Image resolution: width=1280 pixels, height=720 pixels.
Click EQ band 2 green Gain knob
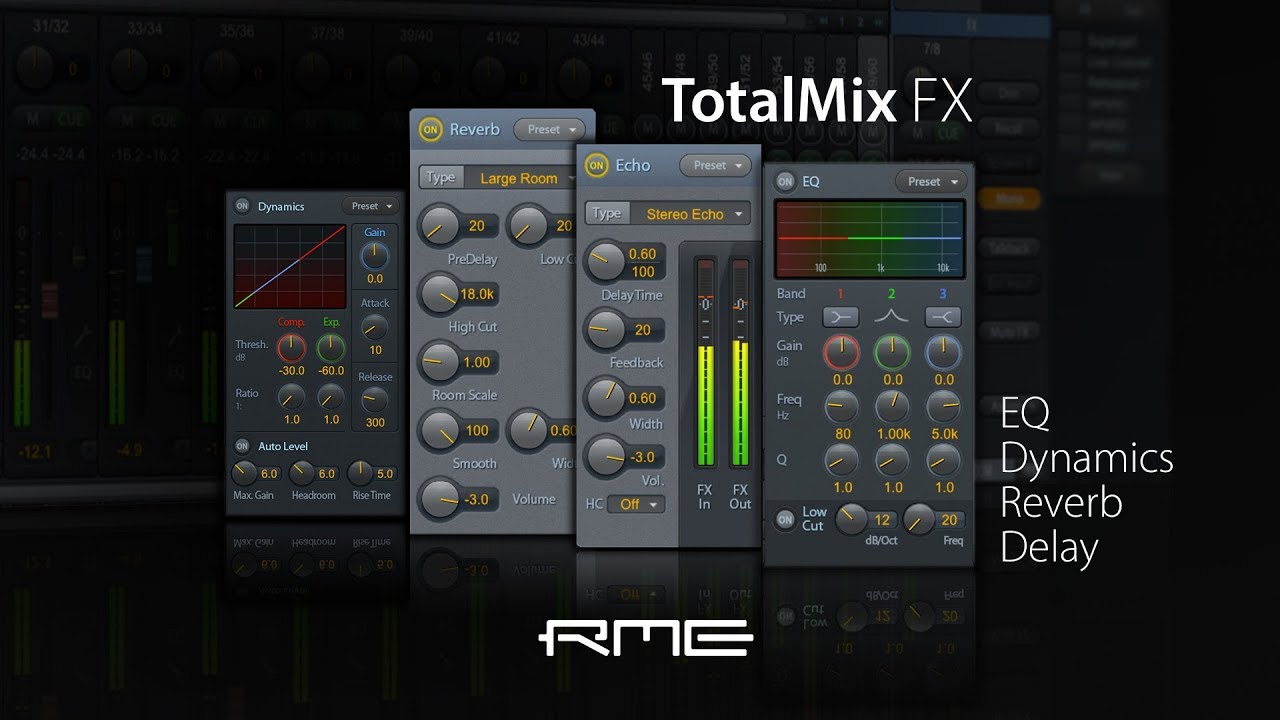pyautogui.click(x=892, y=352)
